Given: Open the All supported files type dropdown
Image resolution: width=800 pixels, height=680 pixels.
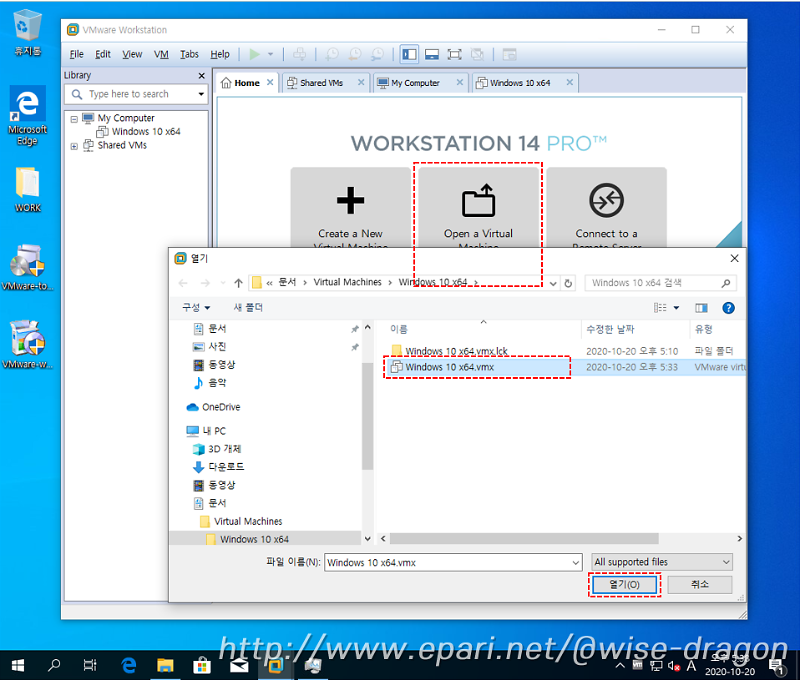Looking at the screenshot, I should [662, 562].
